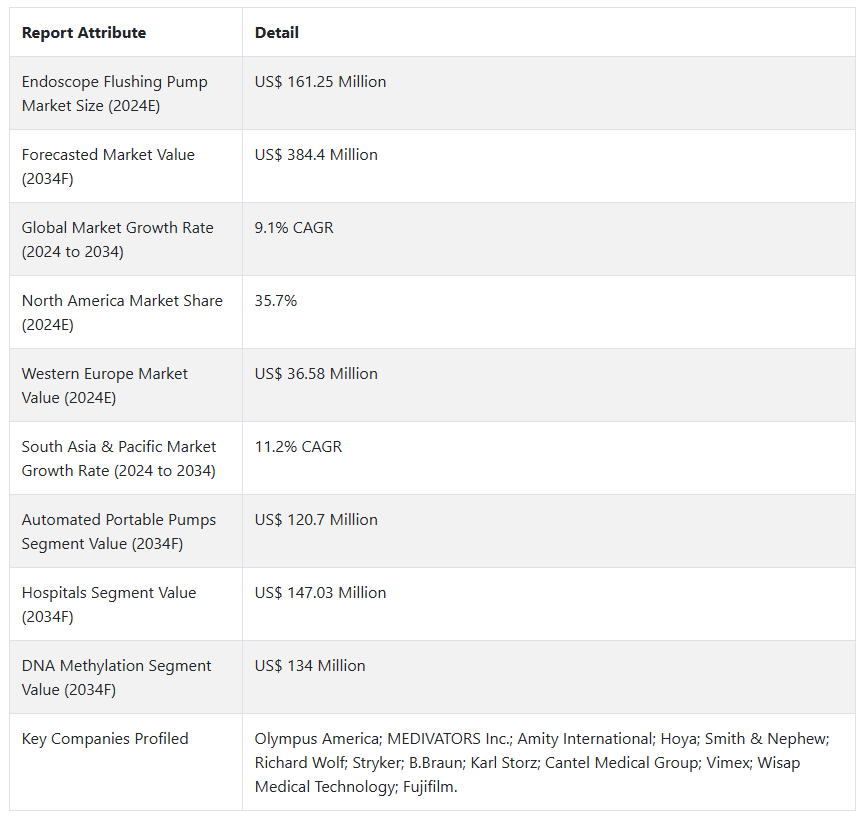Select the South Asia & Pacific growth cell
This screenshot has width=863, height=817.
pos(119,459)
